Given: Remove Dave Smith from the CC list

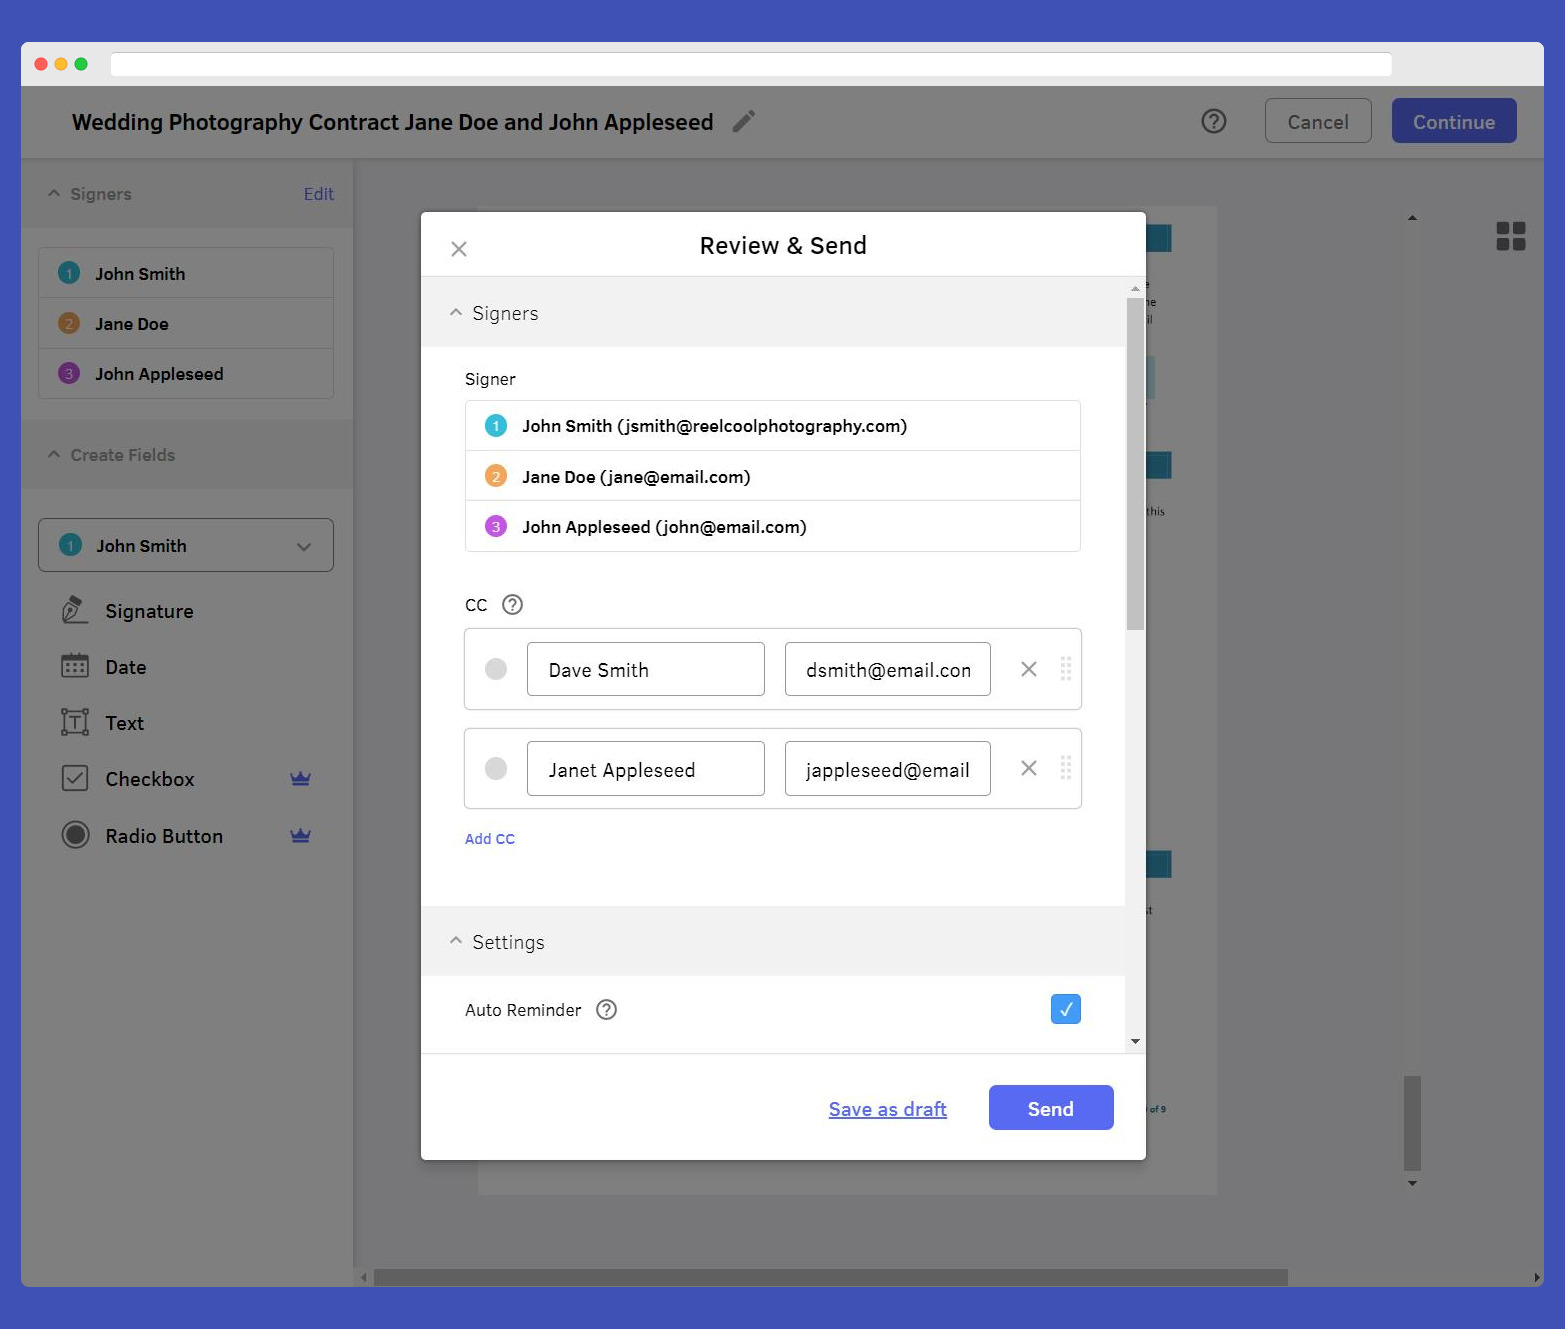Looking at the screenshot, I should tap(1028, 669).
